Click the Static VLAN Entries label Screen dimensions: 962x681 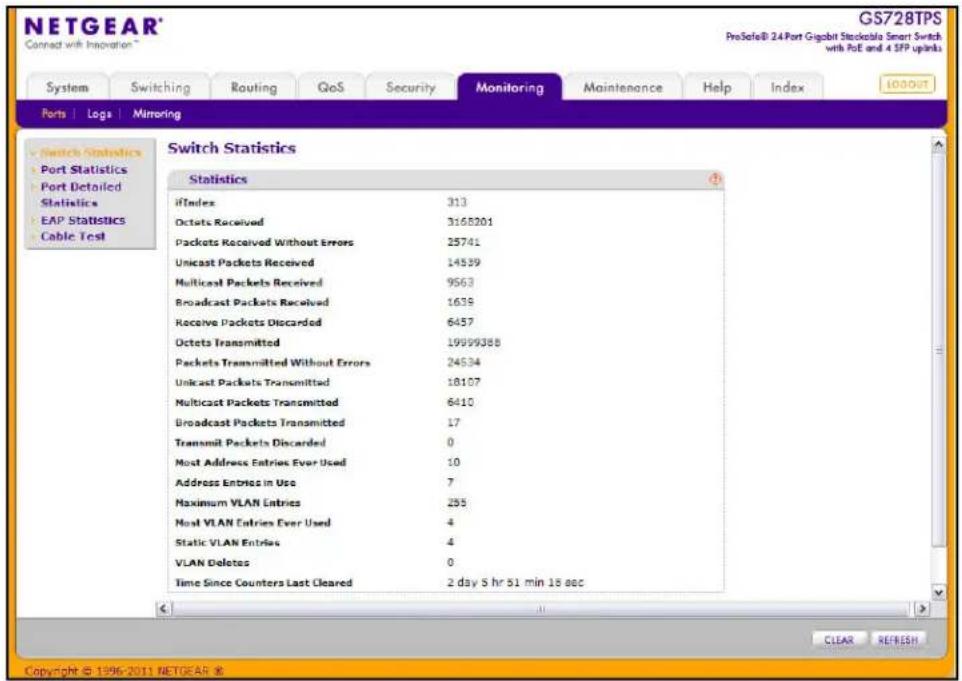[x=227, y=542]
